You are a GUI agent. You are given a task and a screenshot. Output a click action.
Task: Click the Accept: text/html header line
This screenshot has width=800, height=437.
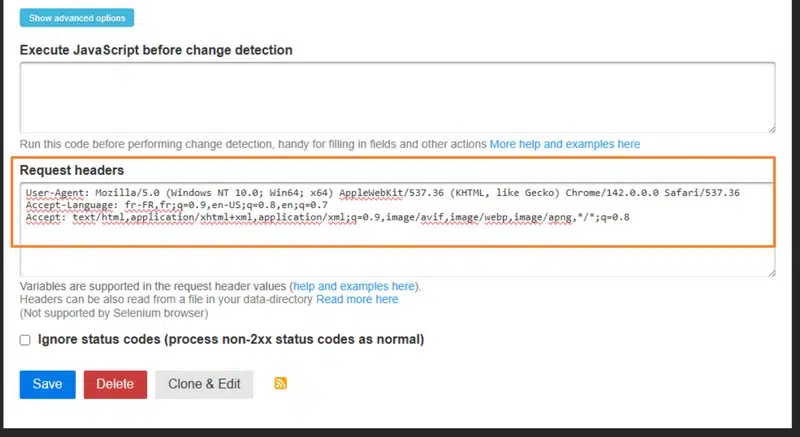click(x=328, y=217)
